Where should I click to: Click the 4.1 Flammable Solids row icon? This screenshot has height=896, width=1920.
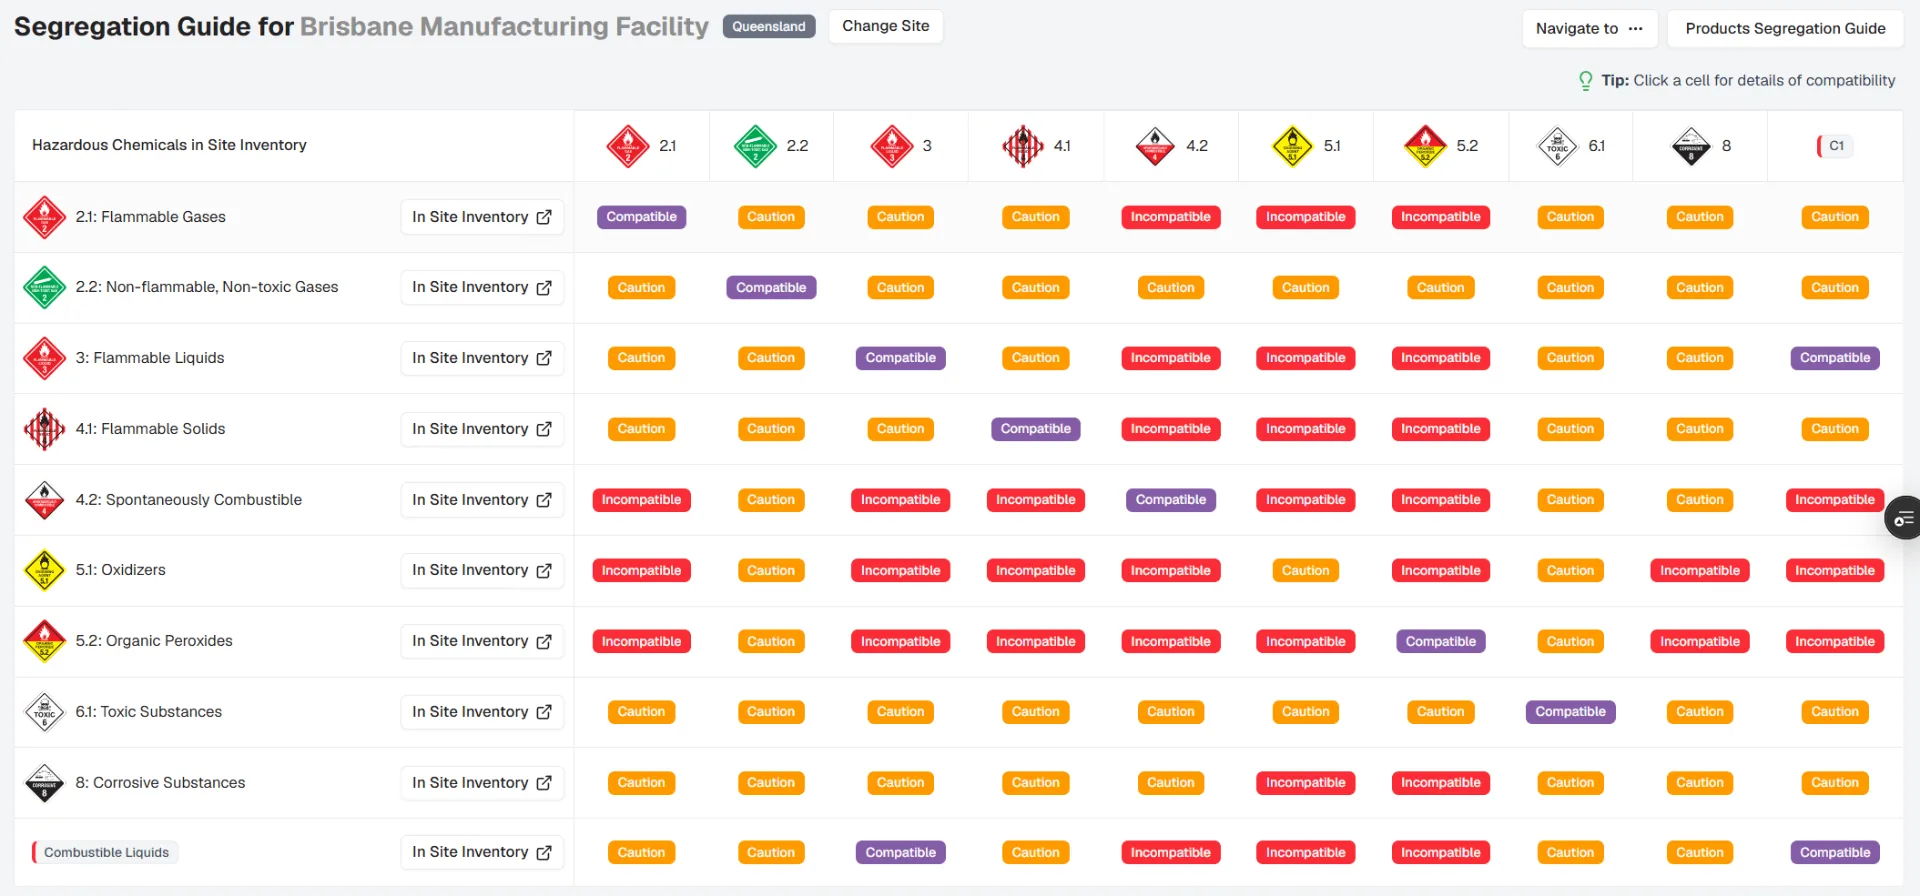coord(44,429)
